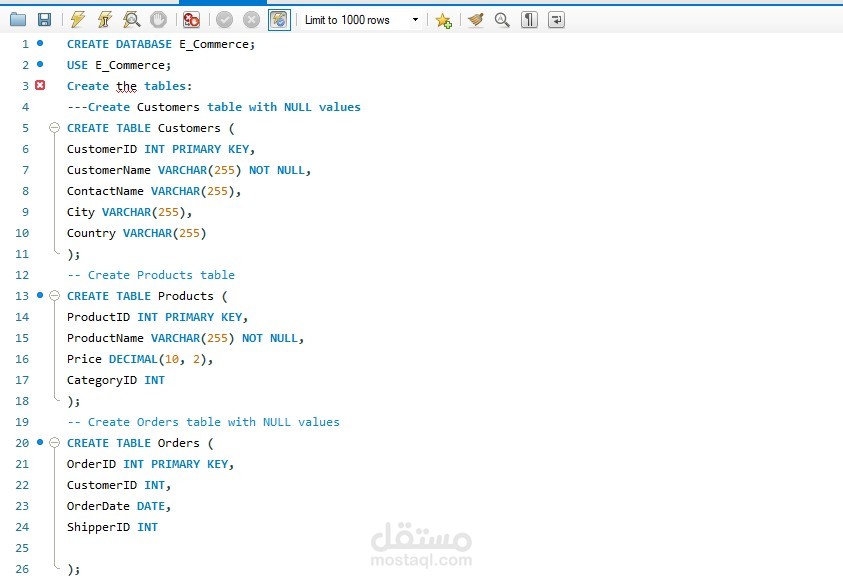Execute the entire SQL script

pos(77,19)
